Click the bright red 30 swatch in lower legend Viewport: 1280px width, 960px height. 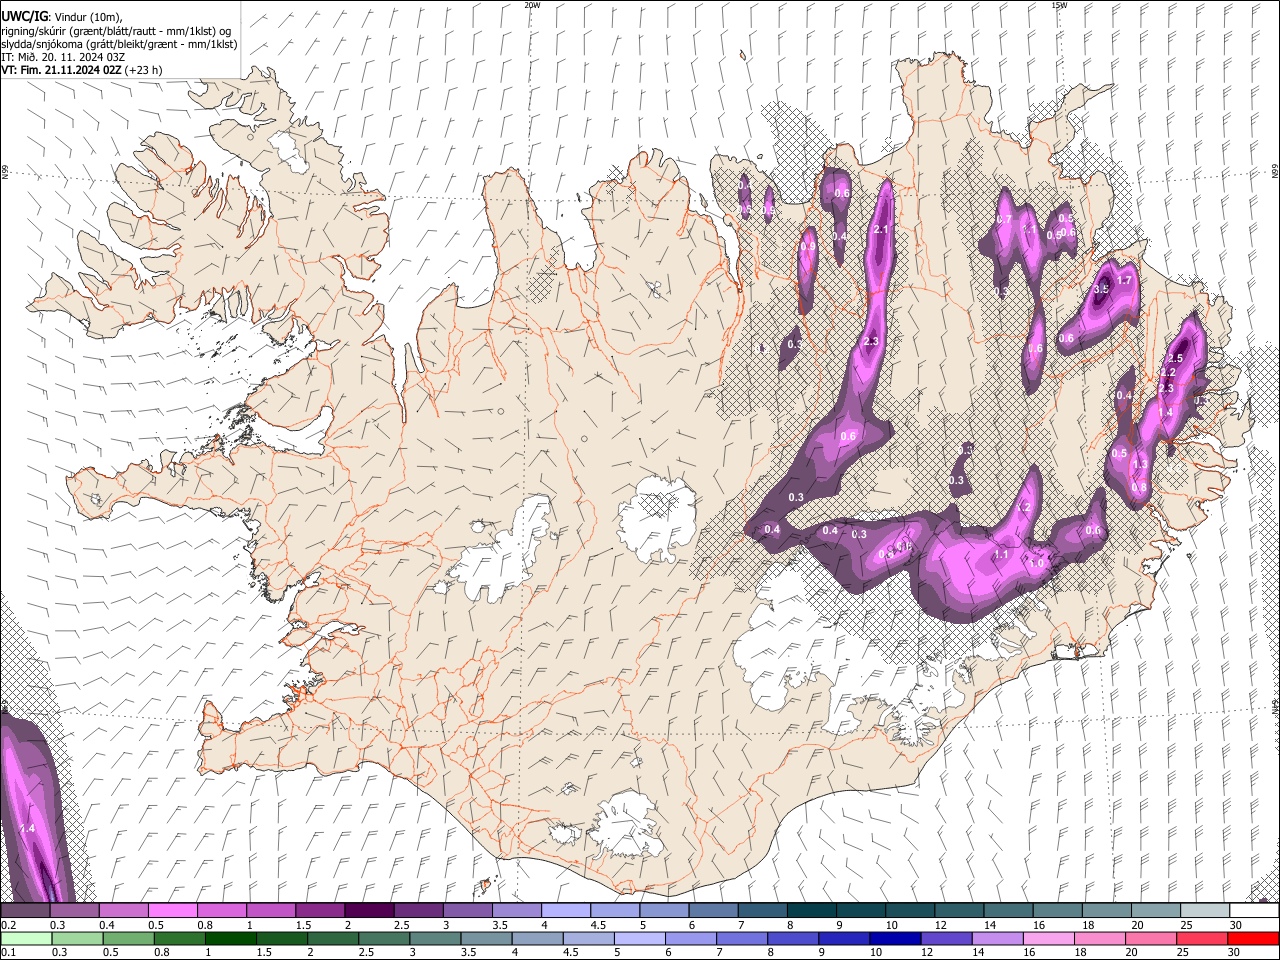1253,939
